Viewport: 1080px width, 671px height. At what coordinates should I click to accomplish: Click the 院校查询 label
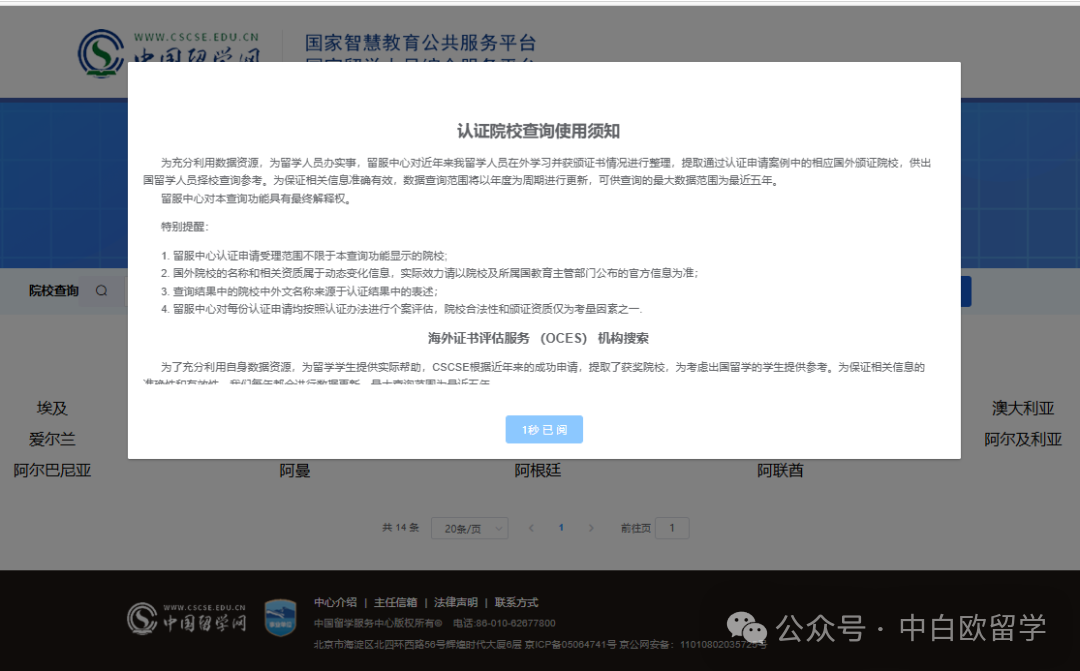click(x=54, y=291)
